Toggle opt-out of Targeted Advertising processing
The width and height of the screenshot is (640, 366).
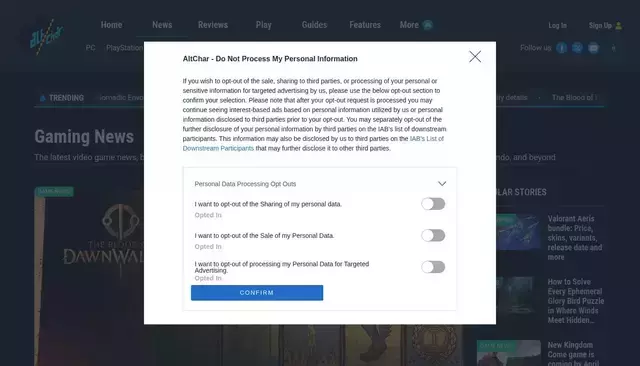[433, 267]
